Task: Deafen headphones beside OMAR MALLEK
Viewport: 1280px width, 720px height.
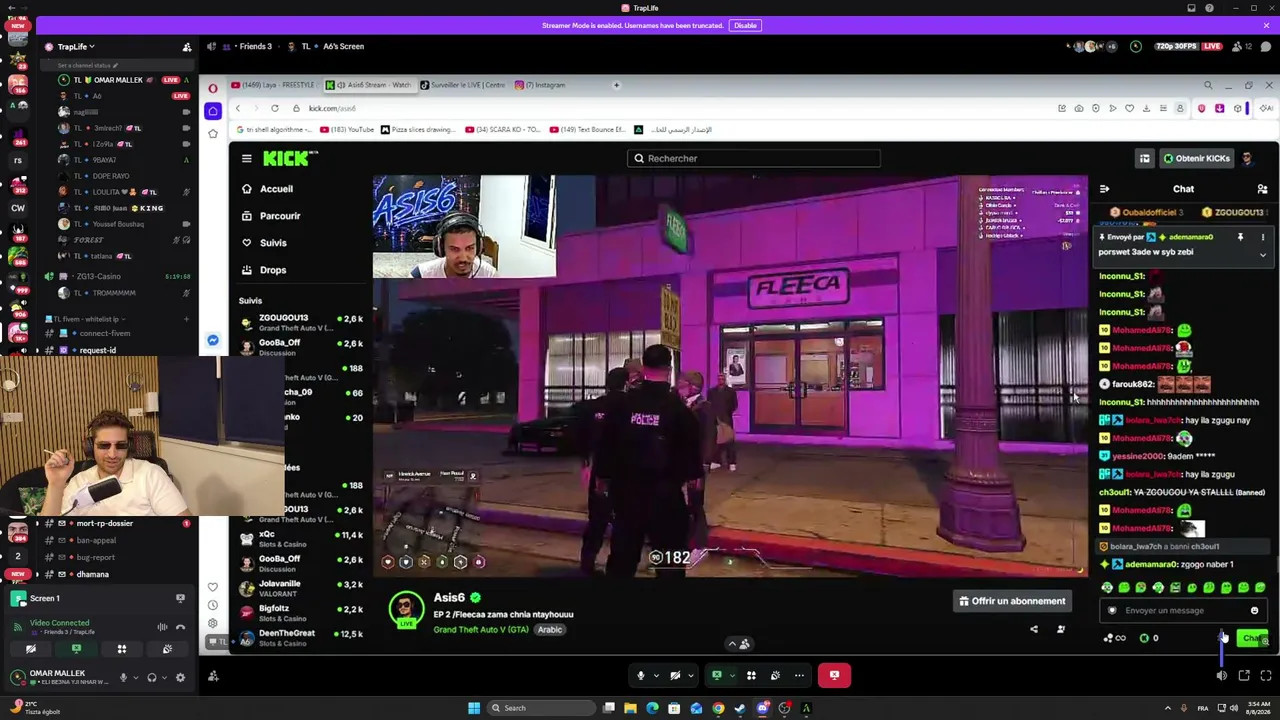Action: [x=152, y=677]
